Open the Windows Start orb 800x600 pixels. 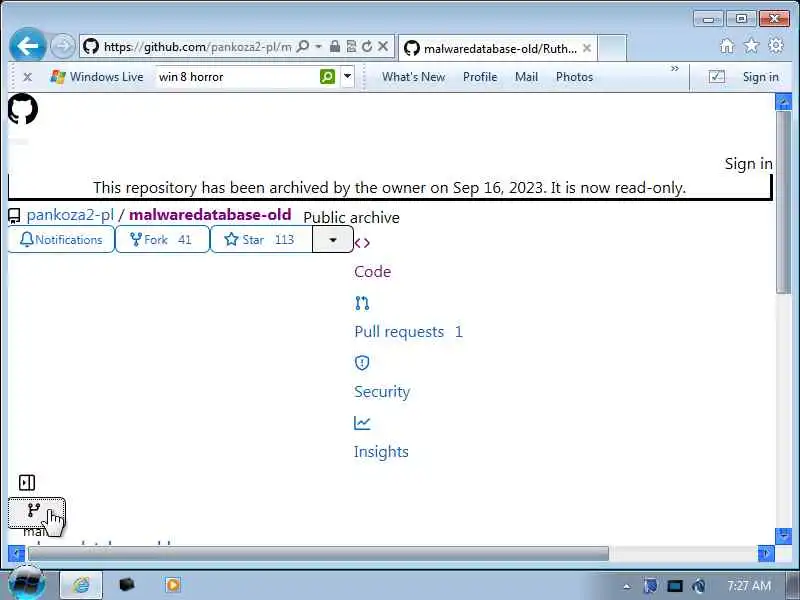coord(27,584)
